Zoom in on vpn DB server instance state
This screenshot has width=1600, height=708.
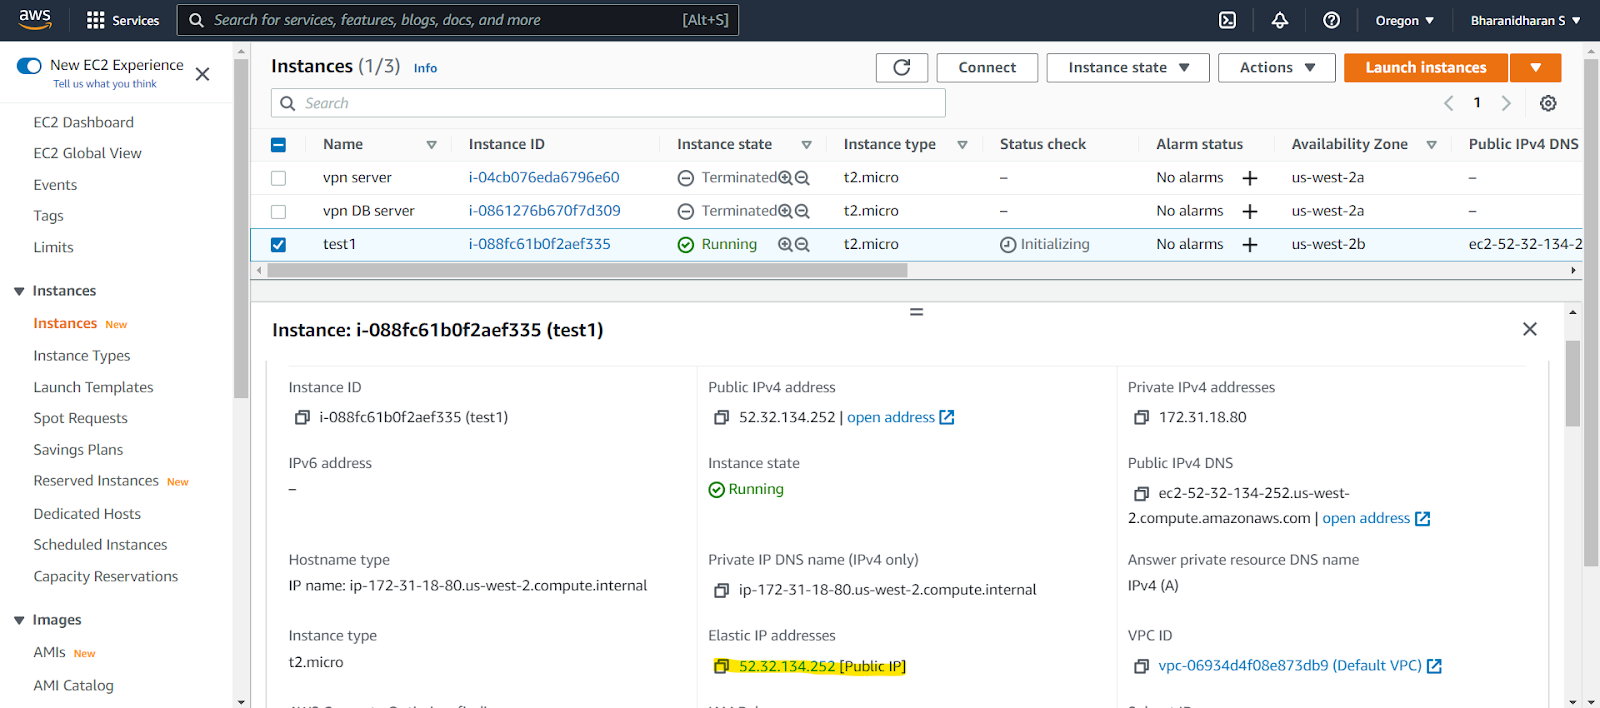[785, 211]
